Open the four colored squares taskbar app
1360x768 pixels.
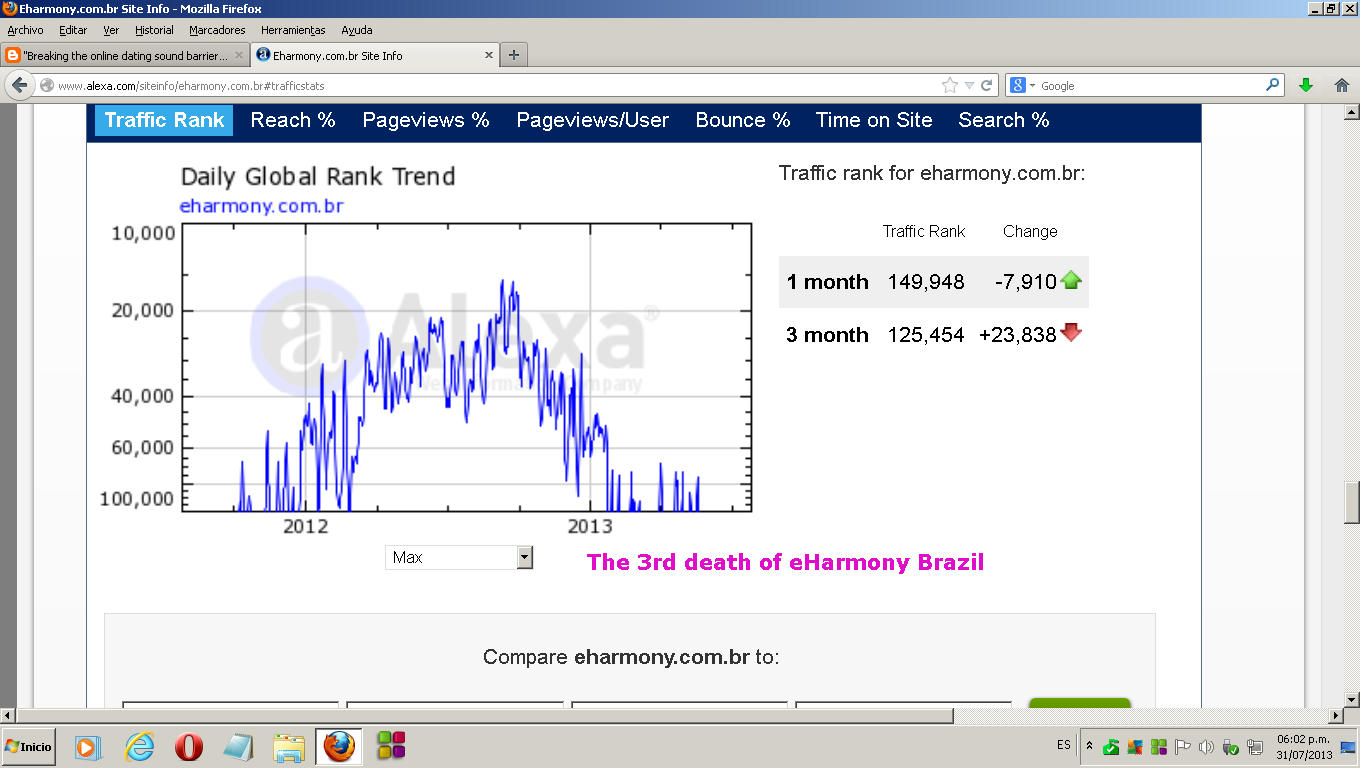coord(391,746)
